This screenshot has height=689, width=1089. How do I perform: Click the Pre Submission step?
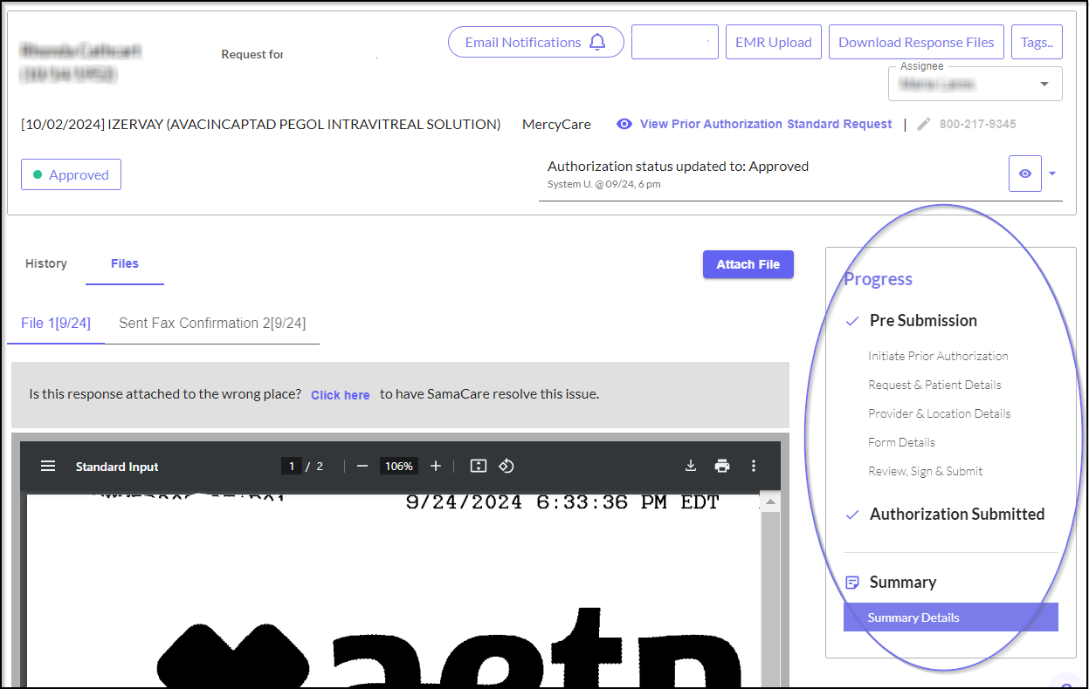point(923,320)
